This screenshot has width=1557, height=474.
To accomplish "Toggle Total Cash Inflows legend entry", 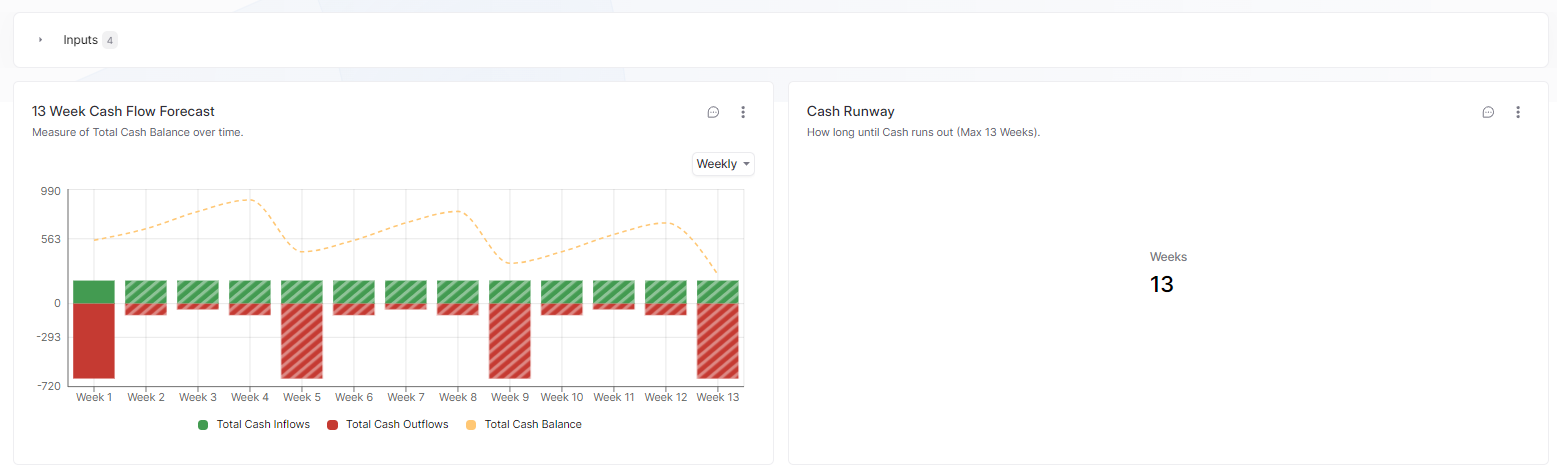I will 254,424.
